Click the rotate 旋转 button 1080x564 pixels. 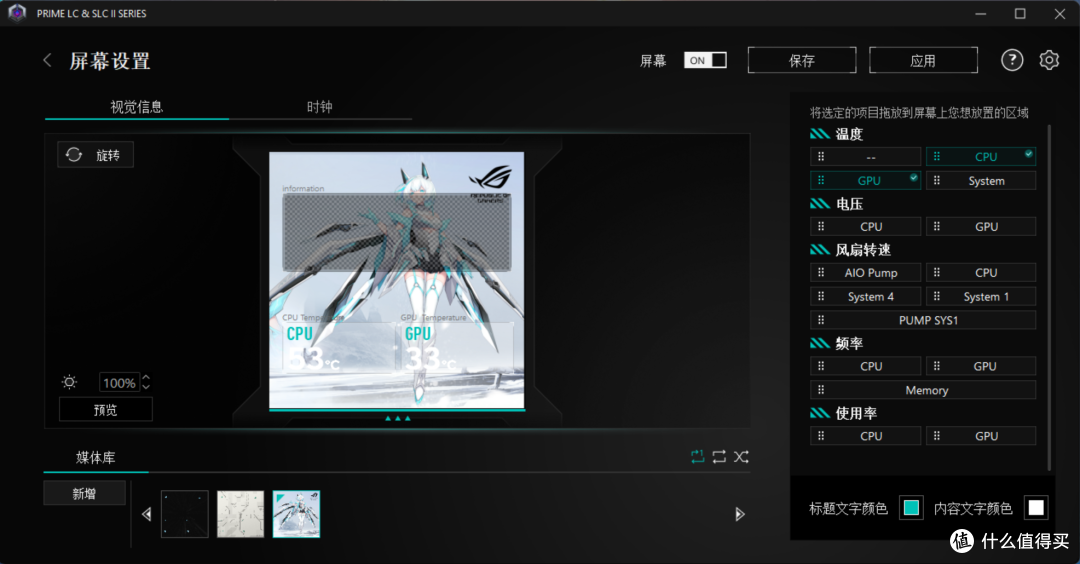click(95, 155)
